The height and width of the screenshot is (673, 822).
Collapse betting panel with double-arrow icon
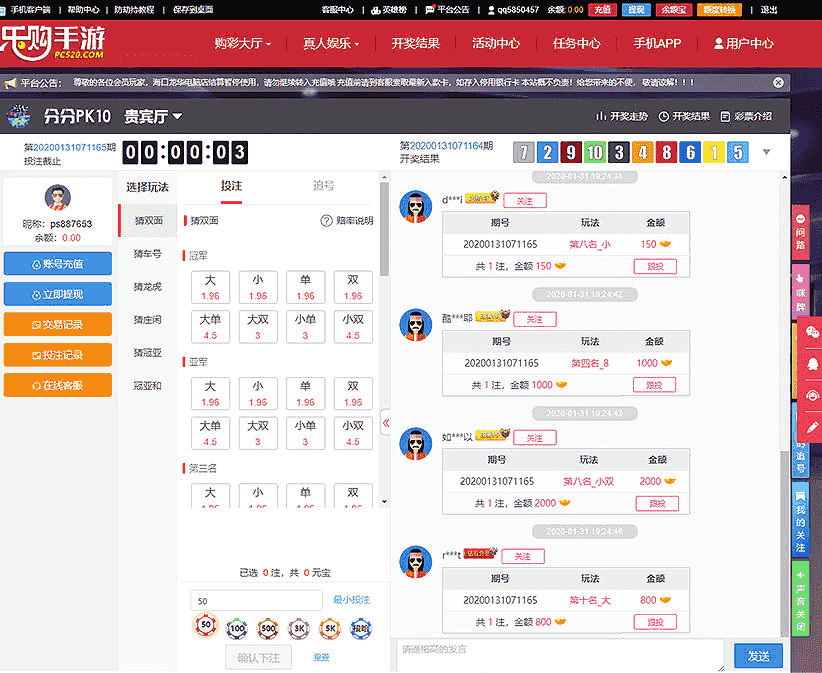pos(386,423)
